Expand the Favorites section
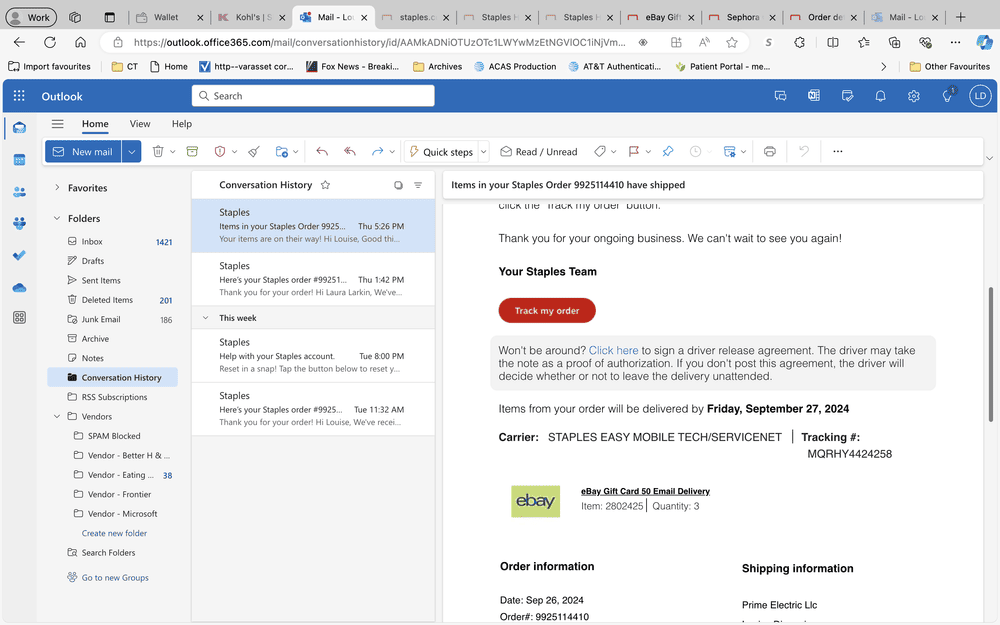The image size is (1000, 625). (57, 188)
